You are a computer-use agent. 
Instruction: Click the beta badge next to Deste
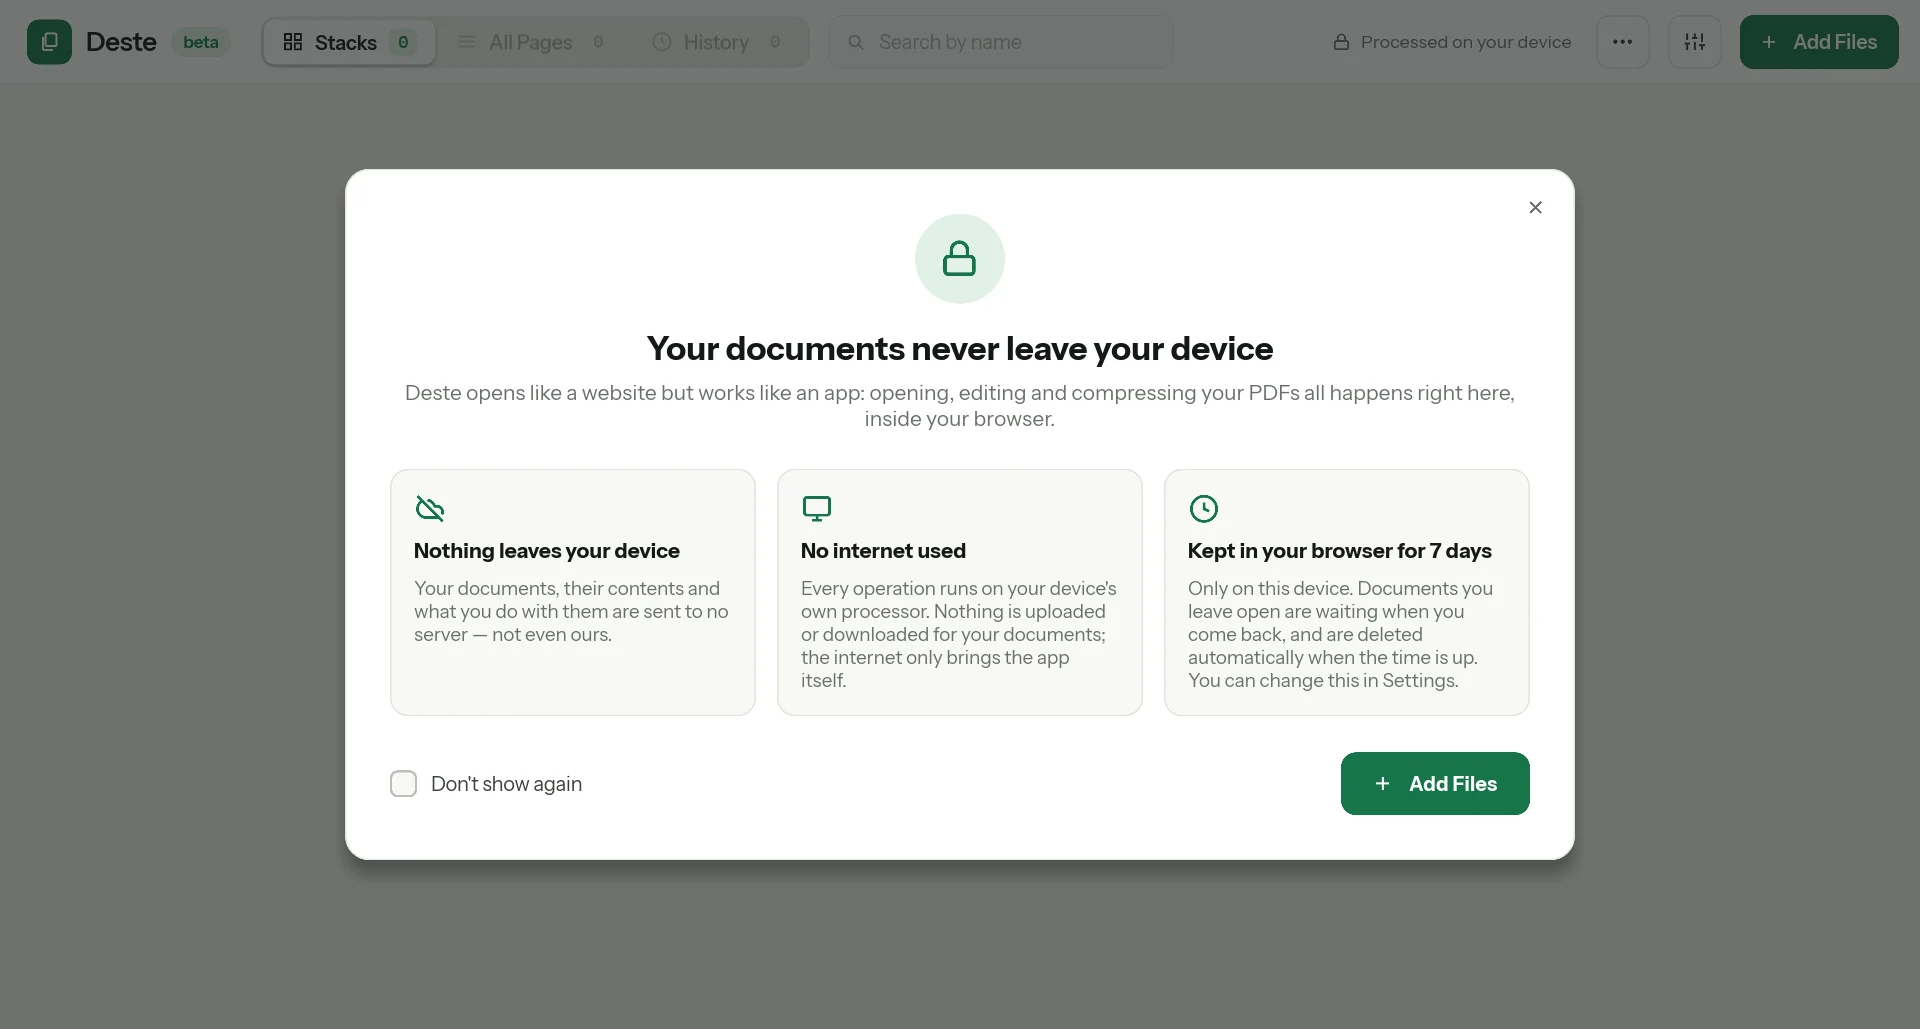[x=200, y=42]
